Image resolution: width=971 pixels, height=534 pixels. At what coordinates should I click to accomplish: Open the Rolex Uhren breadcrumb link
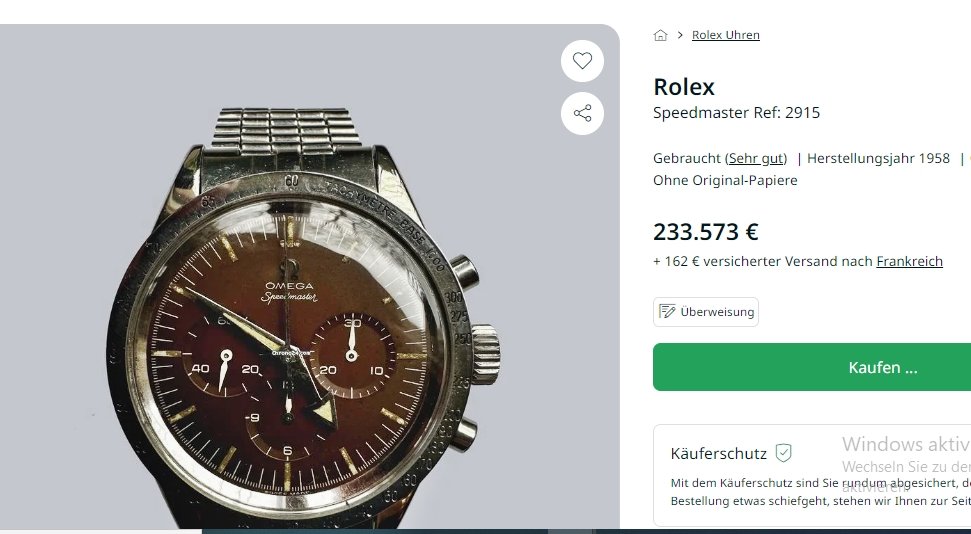[x=725, y=35]
